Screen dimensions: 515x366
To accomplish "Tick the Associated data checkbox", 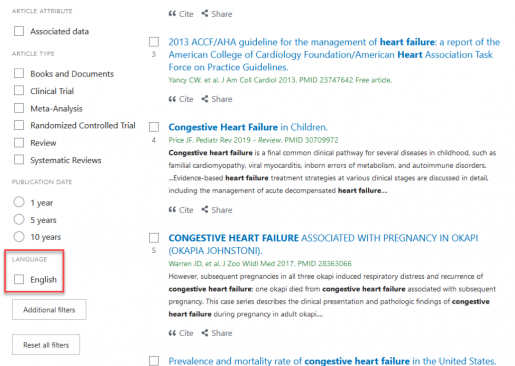I will pos(19,31).
